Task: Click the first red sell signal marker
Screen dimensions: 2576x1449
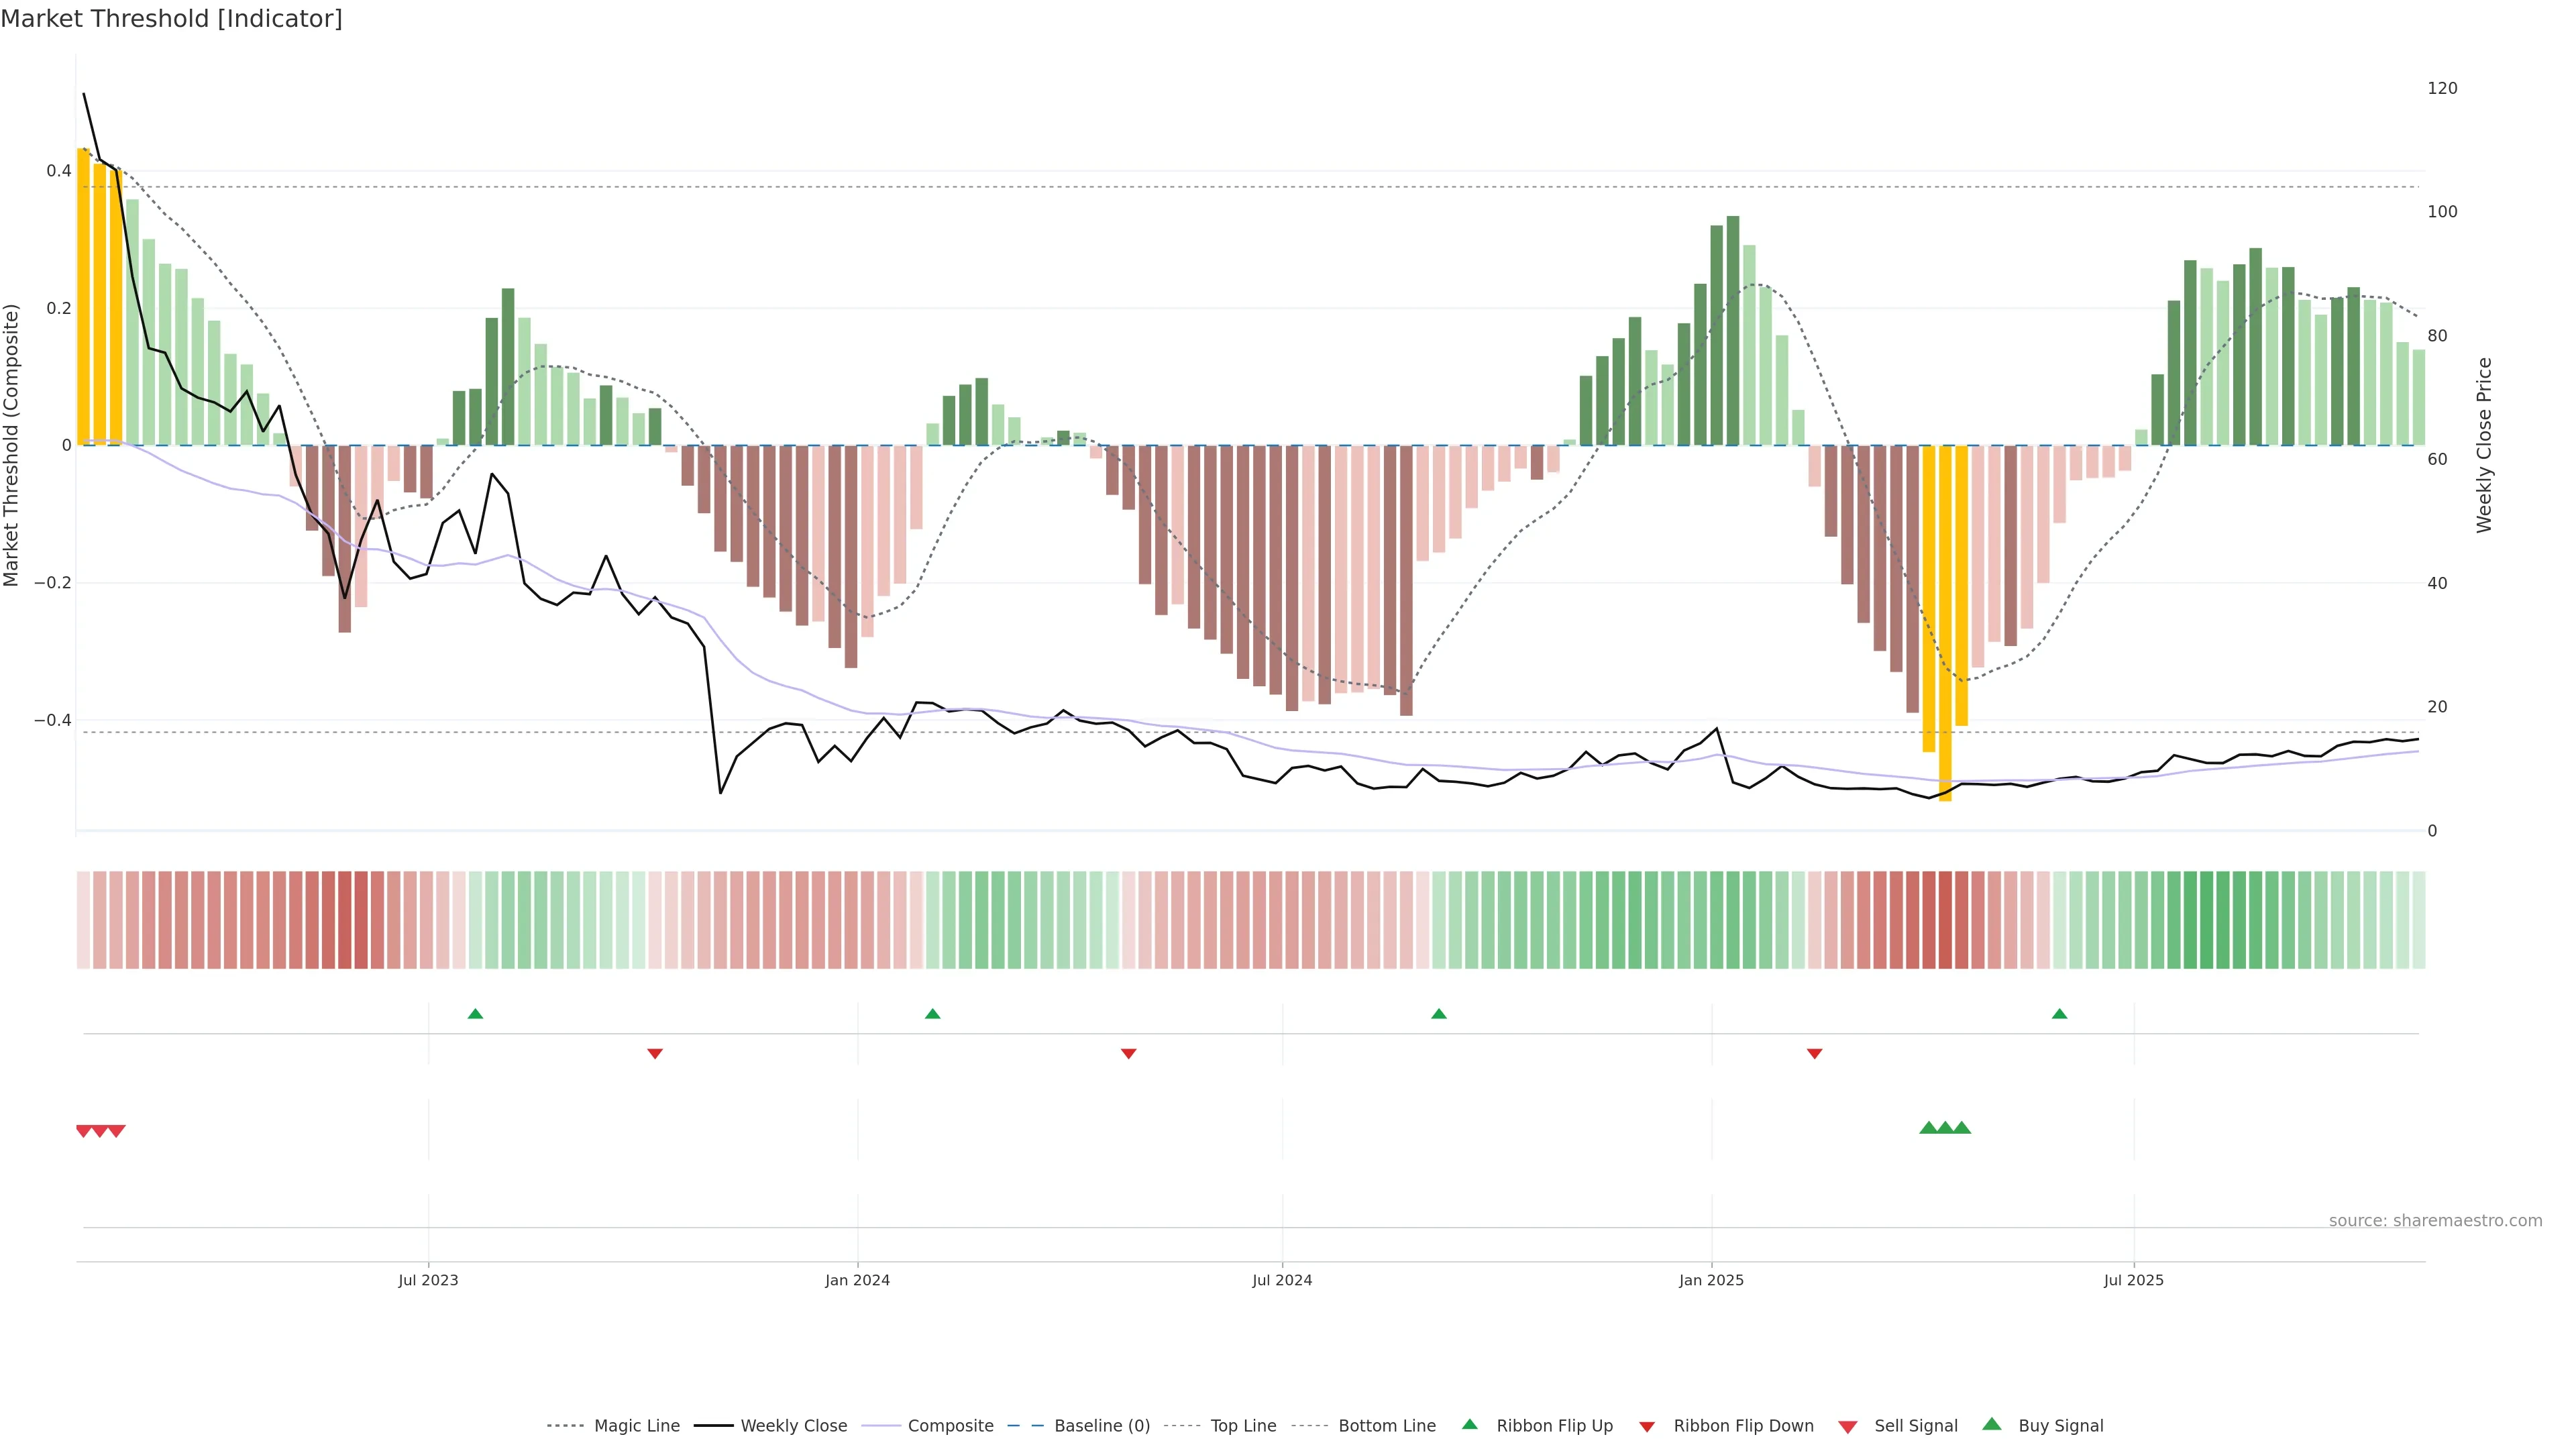Action: tap(84, 1131)
